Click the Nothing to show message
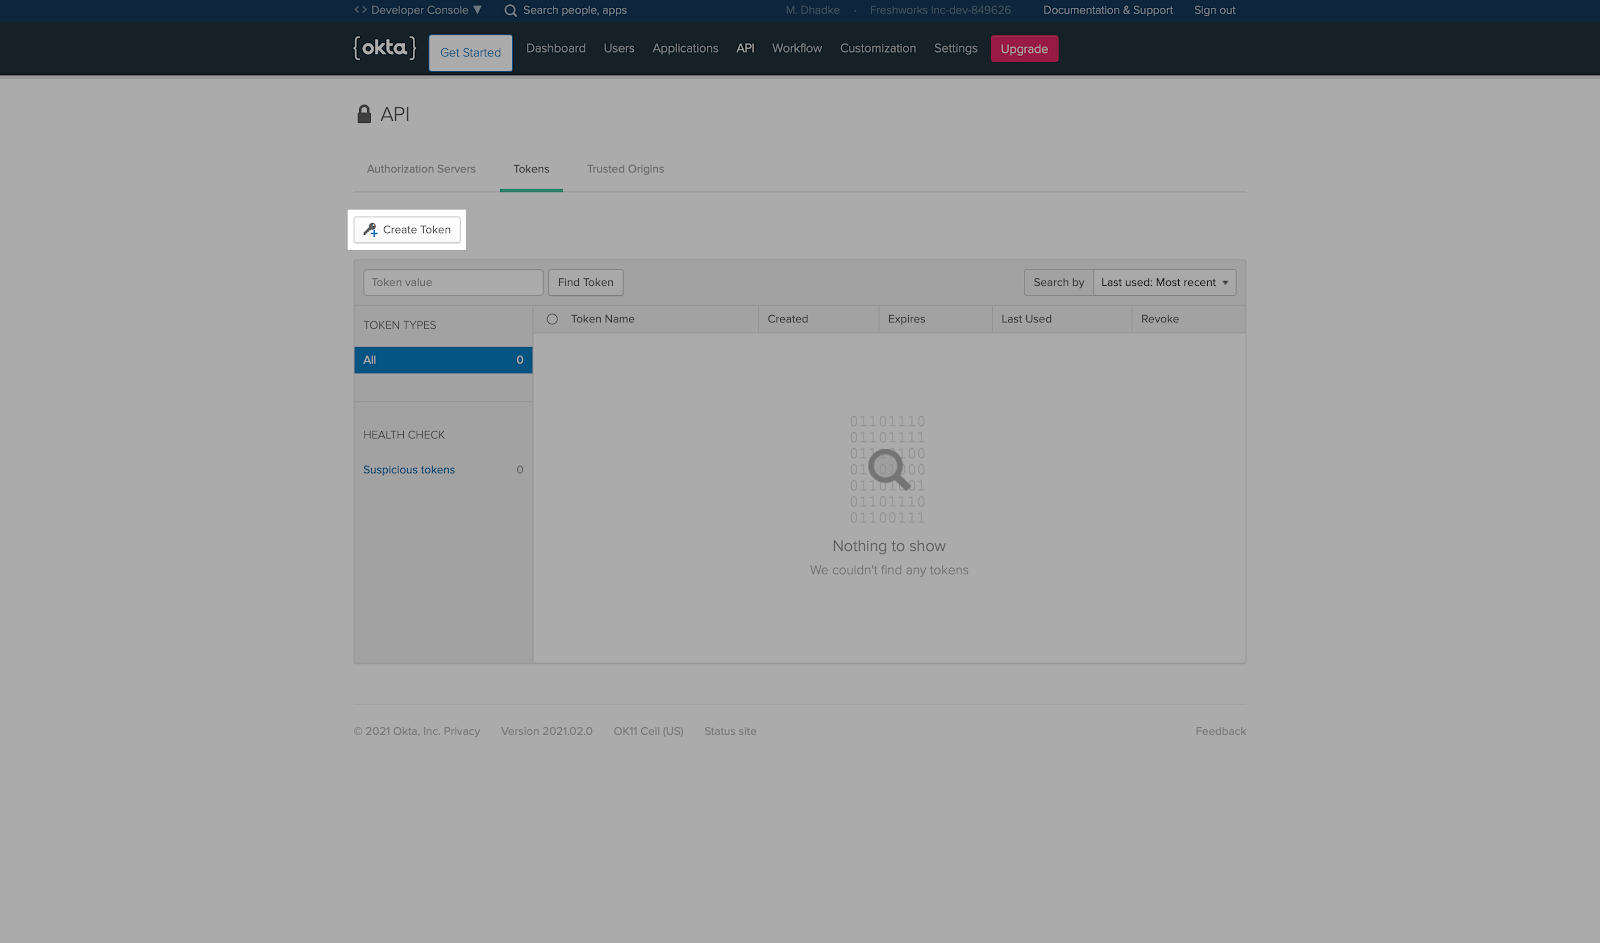Screen dimensions: 1600x943 coord(889,546)
